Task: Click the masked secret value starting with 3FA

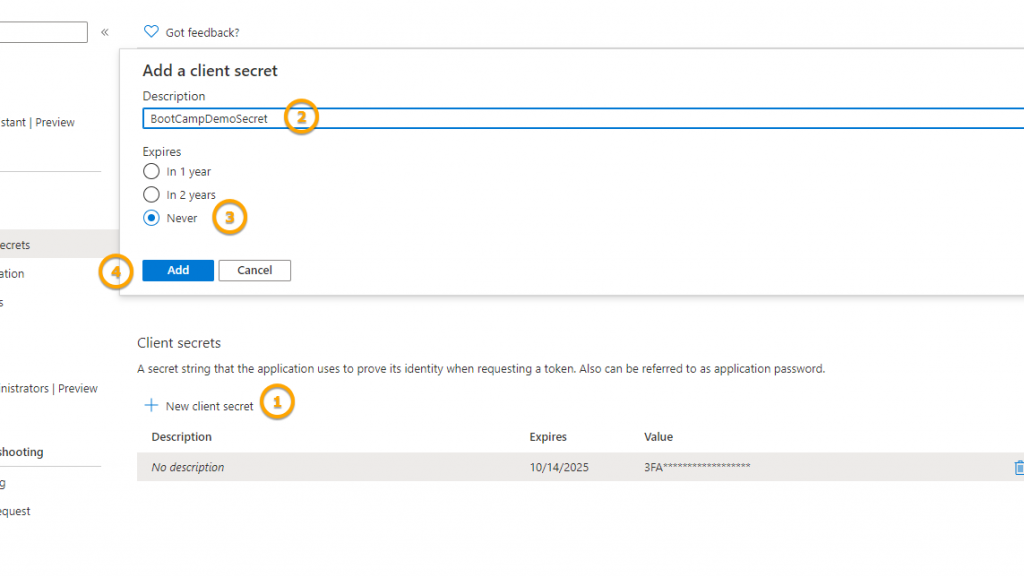Action: (697, 467)
